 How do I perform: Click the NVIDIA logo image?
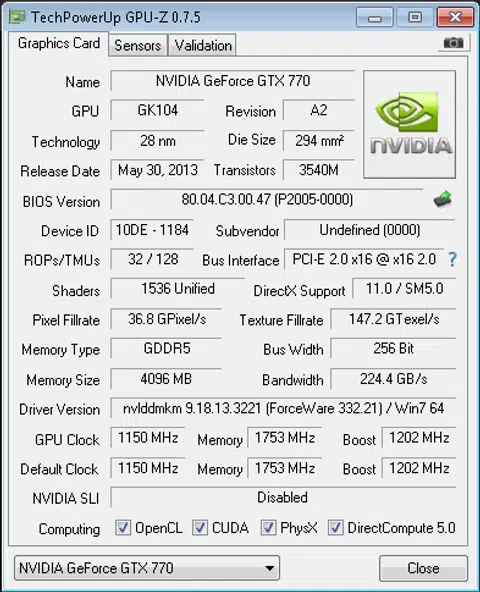click(409, 124)
